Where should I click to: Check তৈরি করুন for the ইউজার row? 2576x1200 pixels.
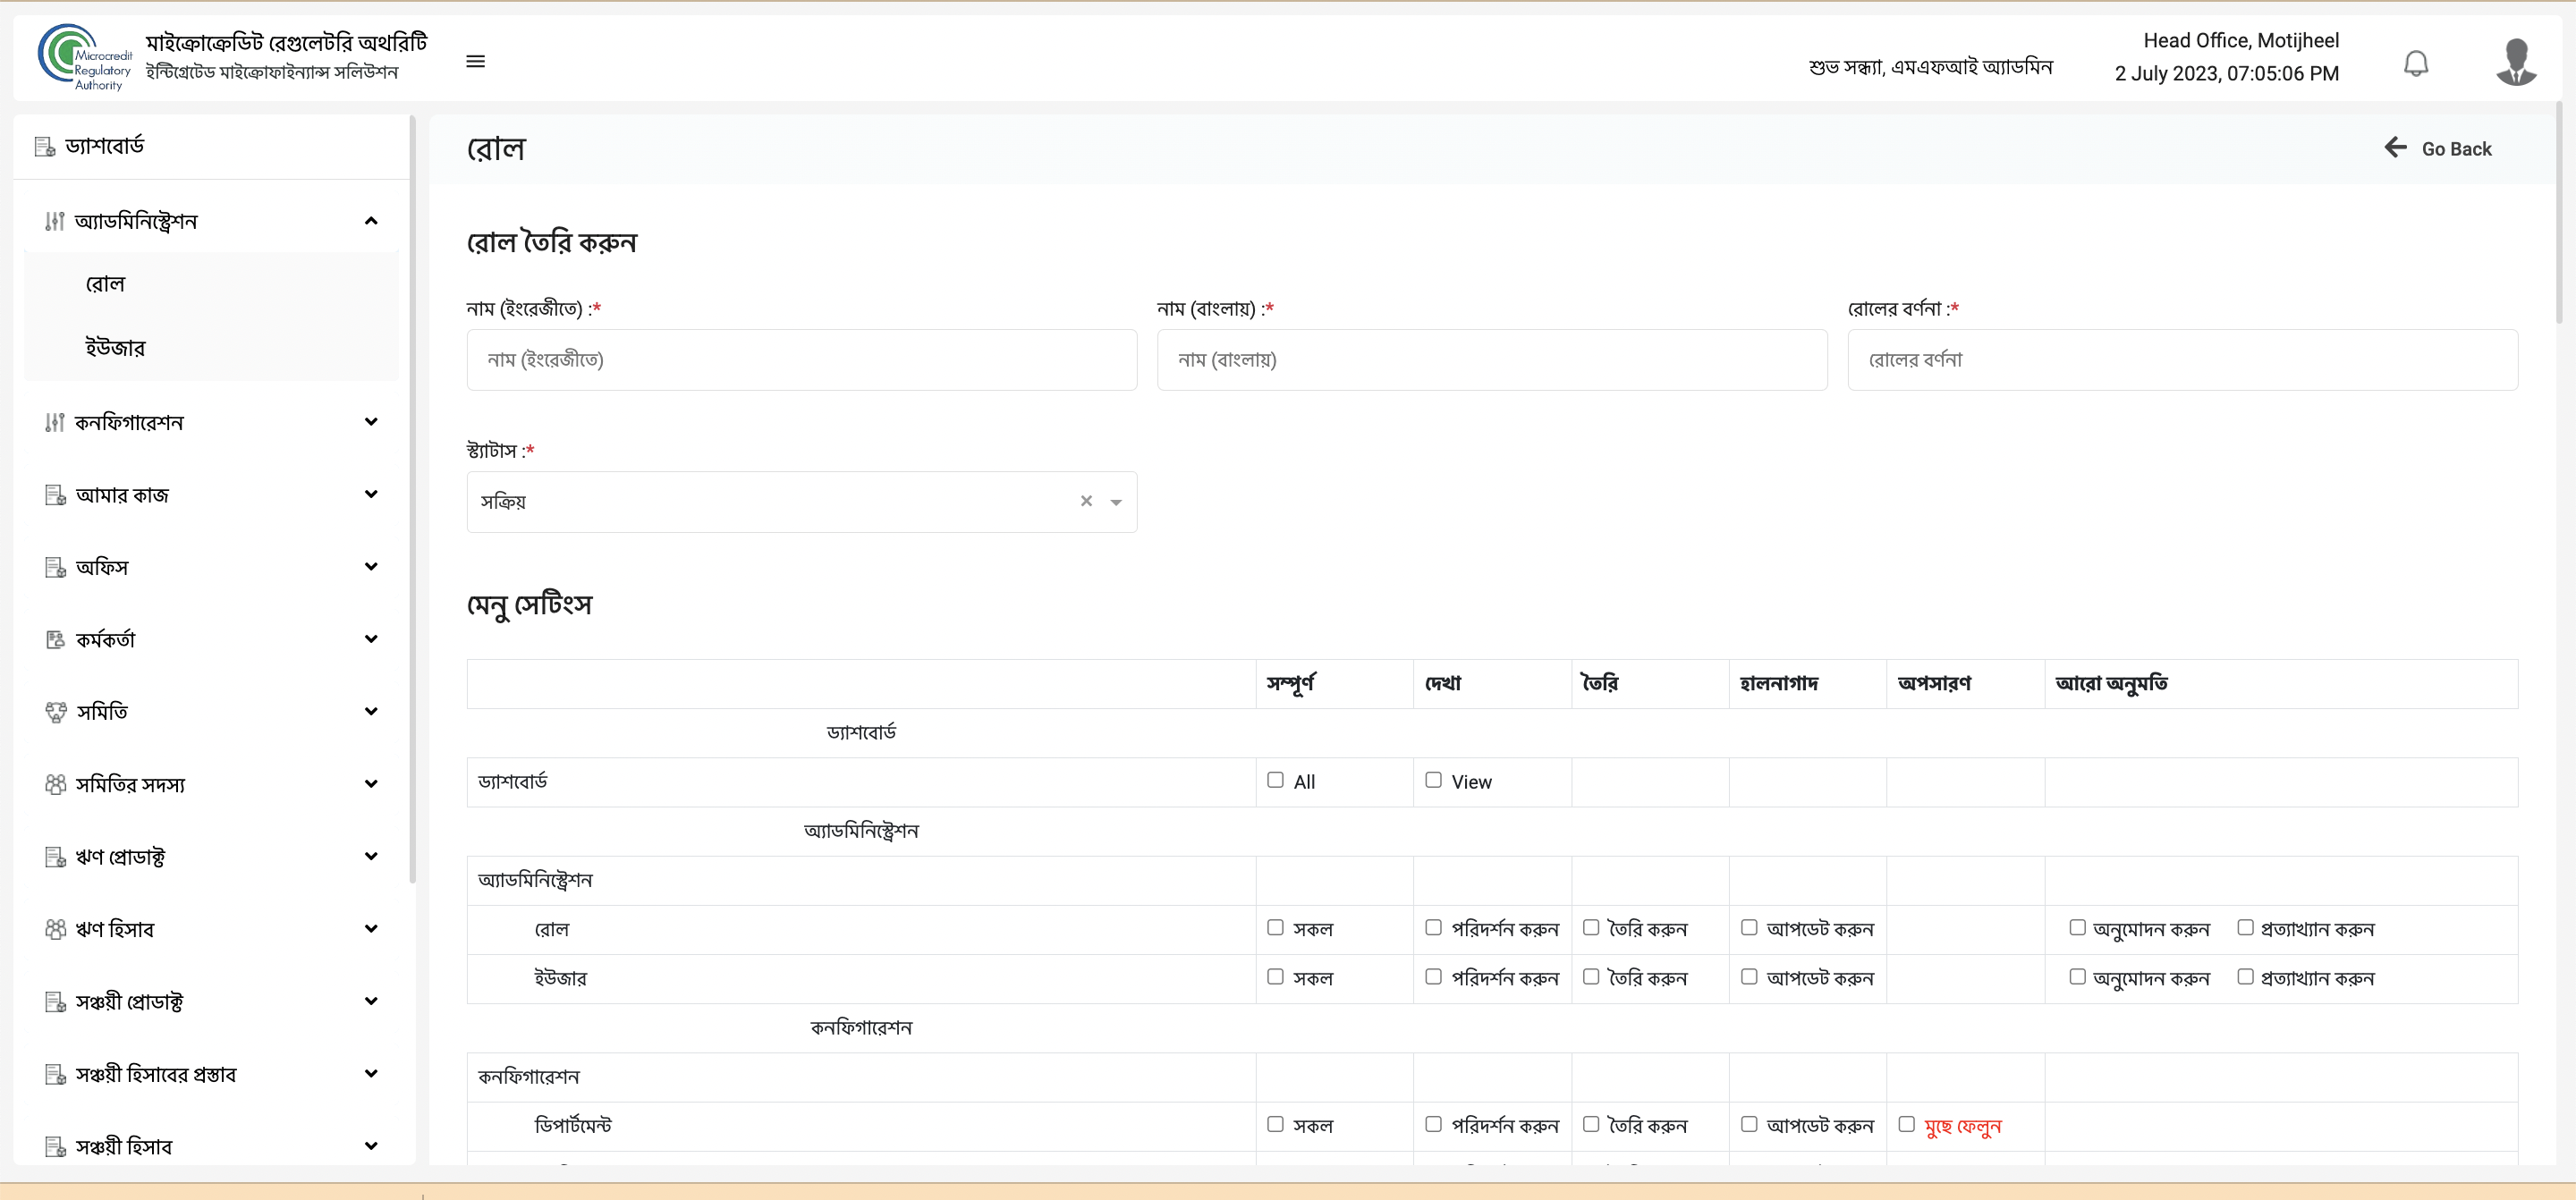(1591, 977)
